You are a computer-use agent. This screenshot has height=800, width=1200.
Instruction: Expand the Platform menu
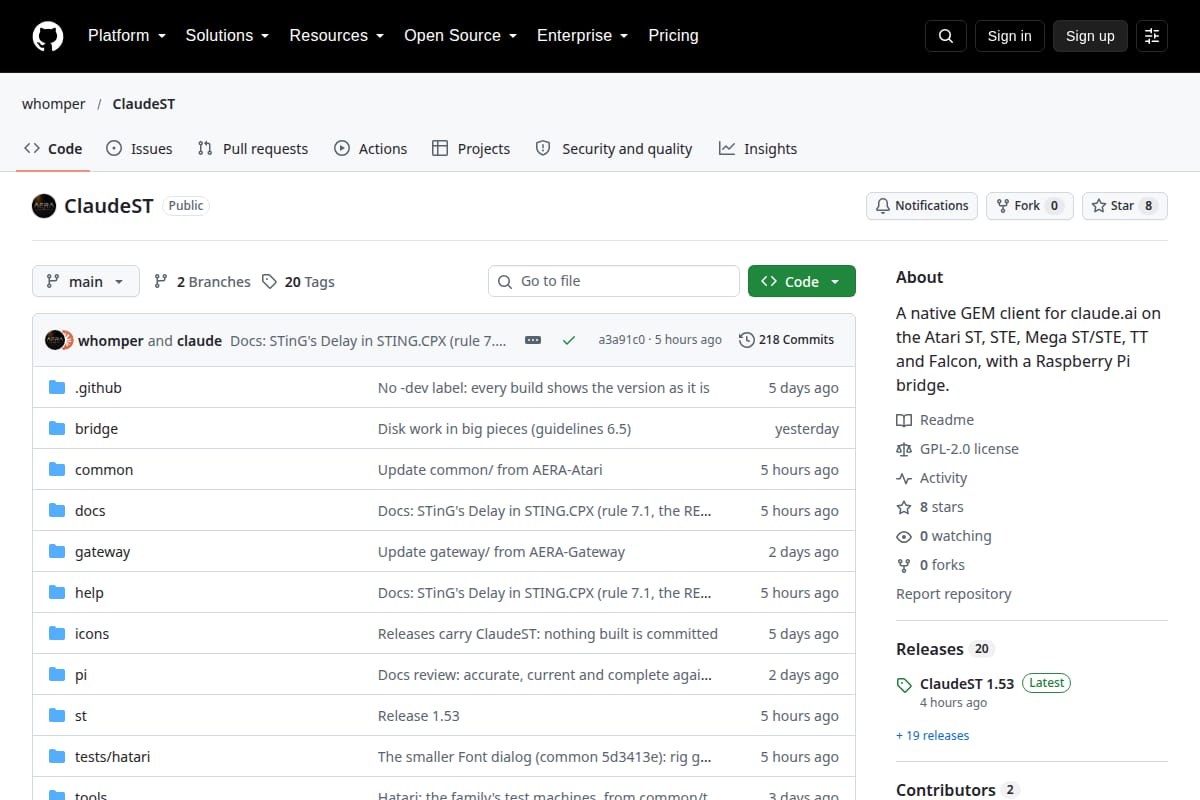(x=126, y=36)
